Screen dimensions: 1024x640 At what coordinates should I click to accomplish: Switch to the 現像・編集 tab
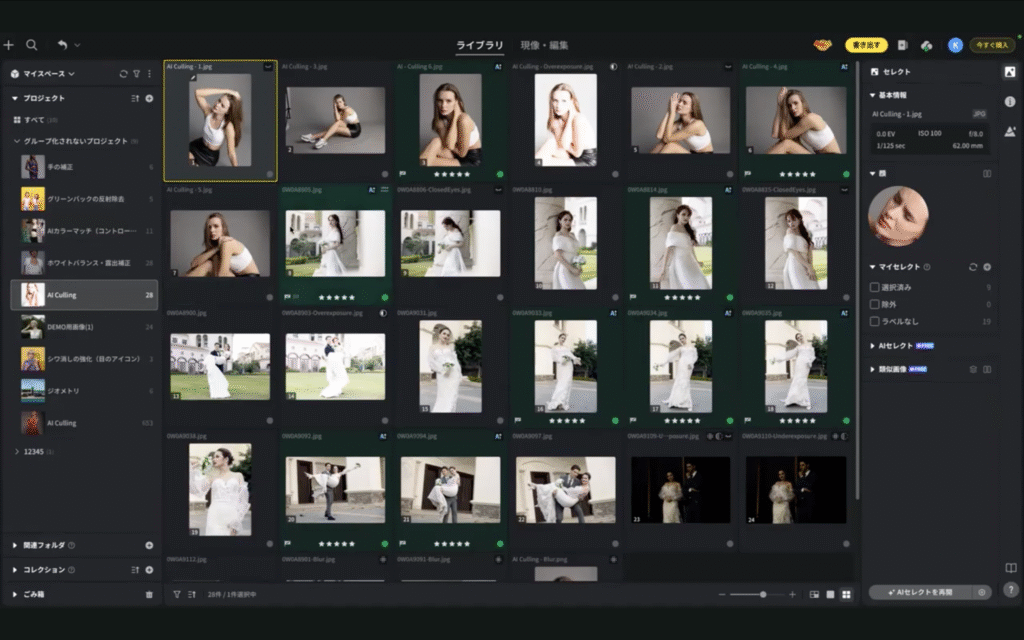coord(545,45)
